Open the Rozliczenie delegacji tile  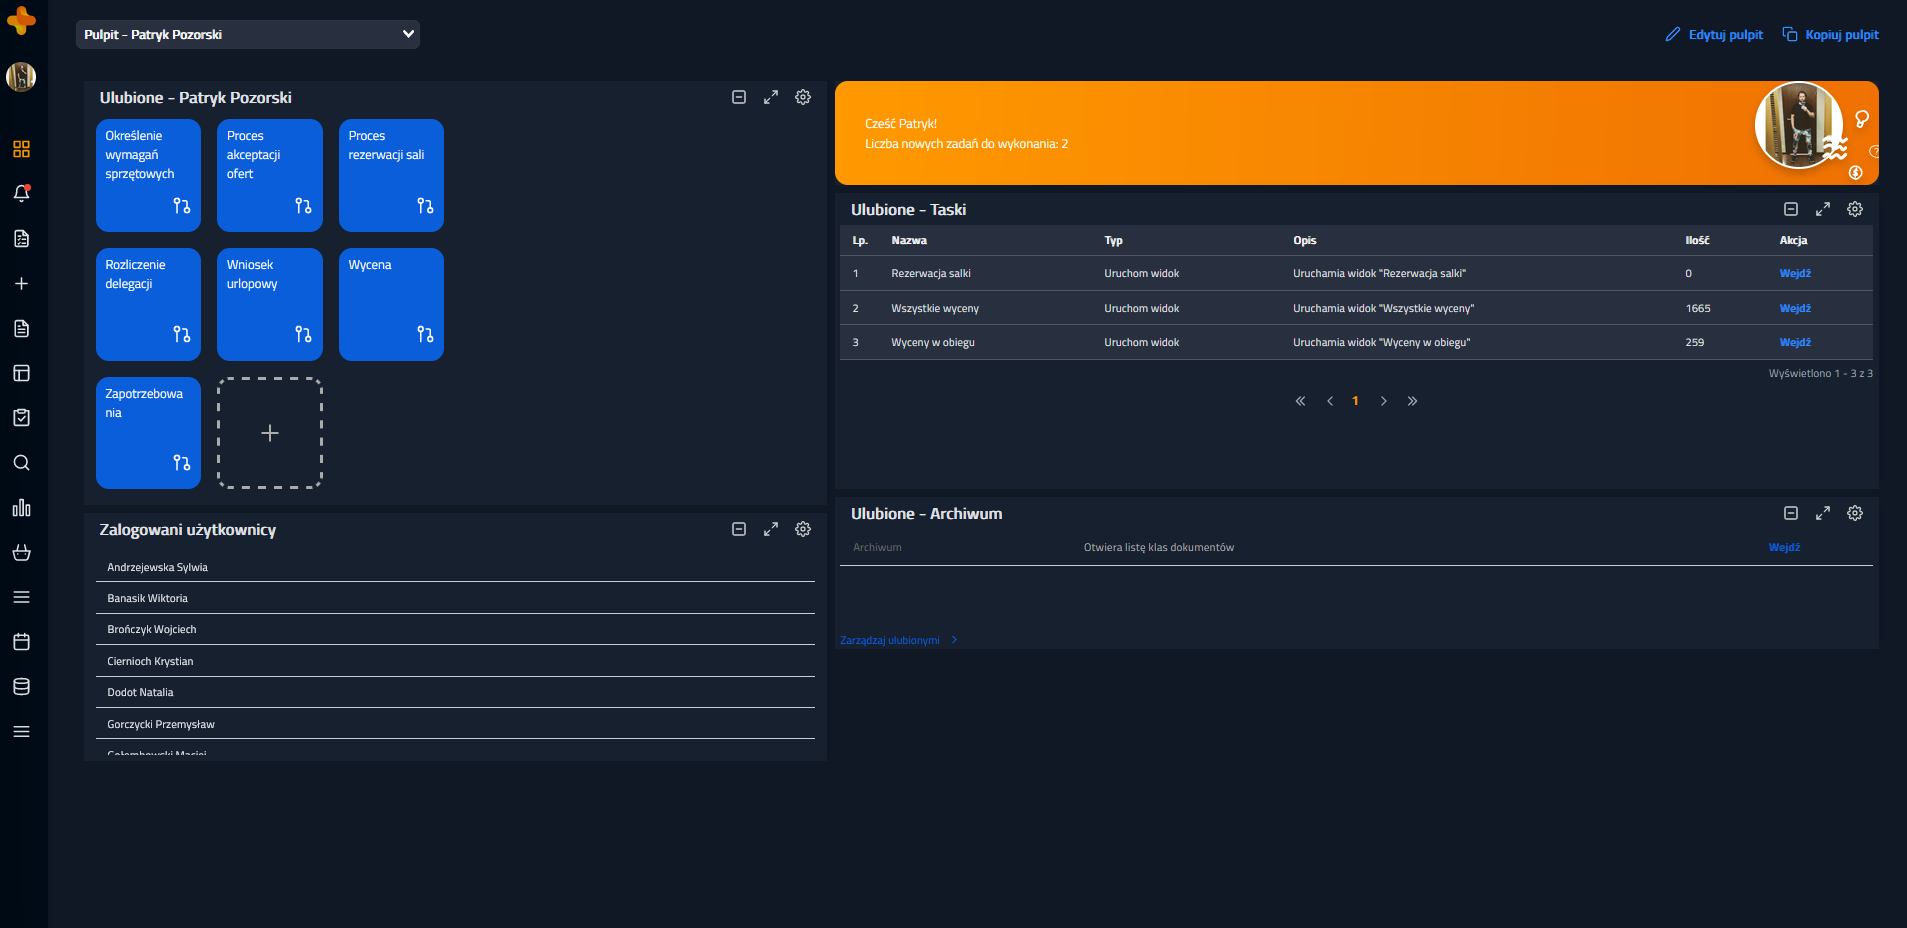coord(148,304)
